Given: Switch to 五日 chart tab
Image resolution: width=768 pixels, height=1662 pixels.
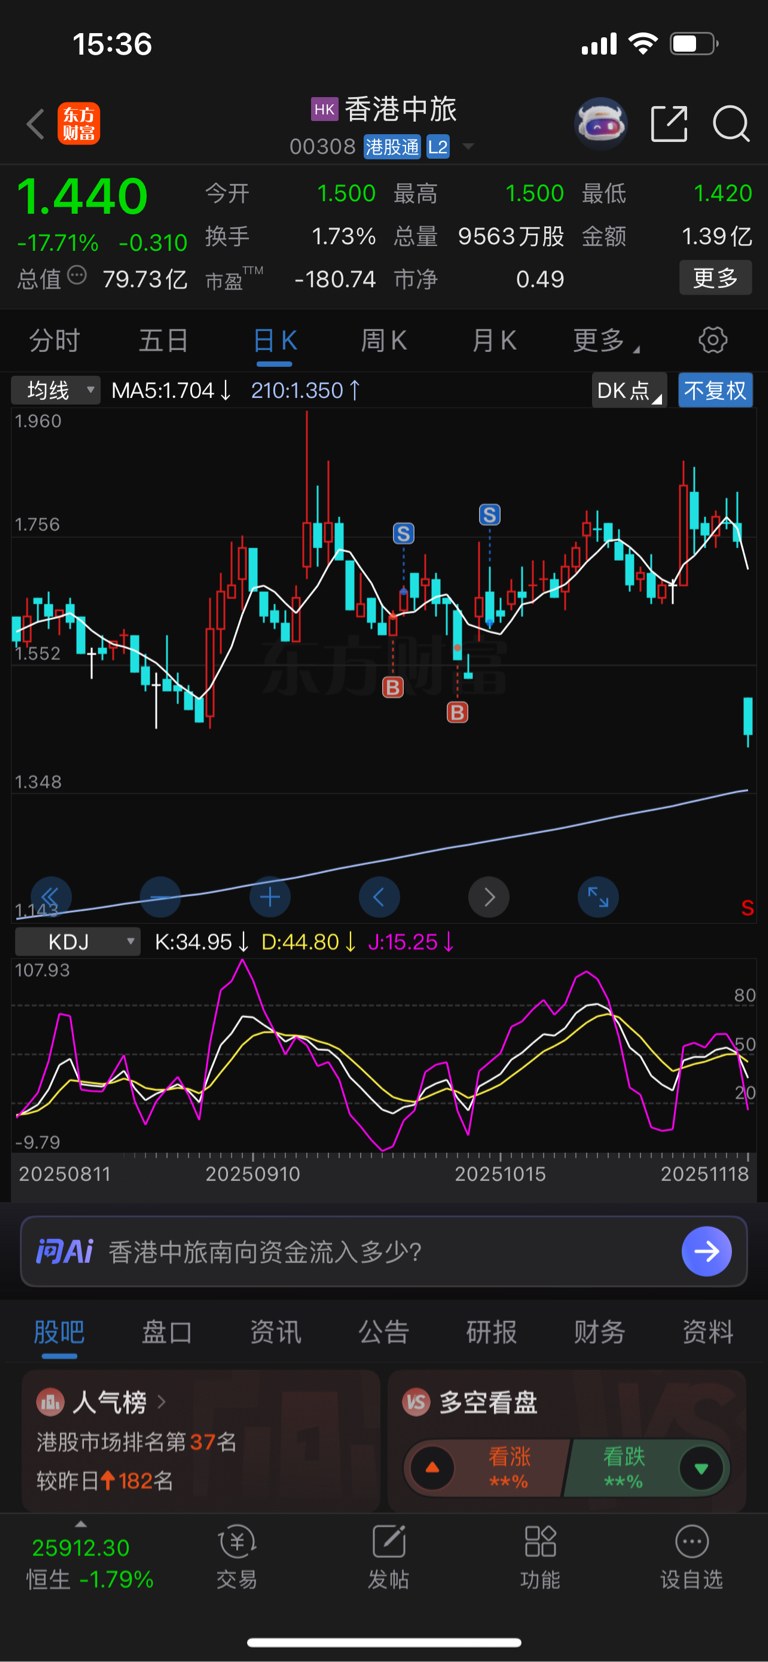Looking at the screenshot, I should tap(163, 341).
